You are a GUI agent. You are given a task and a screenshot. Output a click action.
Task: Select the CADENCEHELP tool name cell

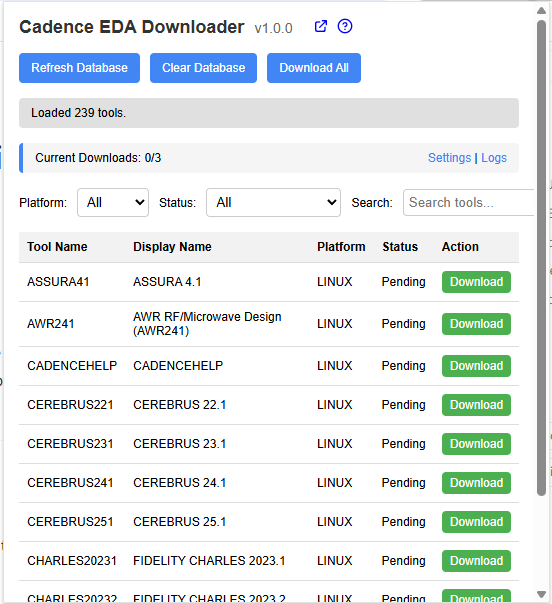[72, 366]
